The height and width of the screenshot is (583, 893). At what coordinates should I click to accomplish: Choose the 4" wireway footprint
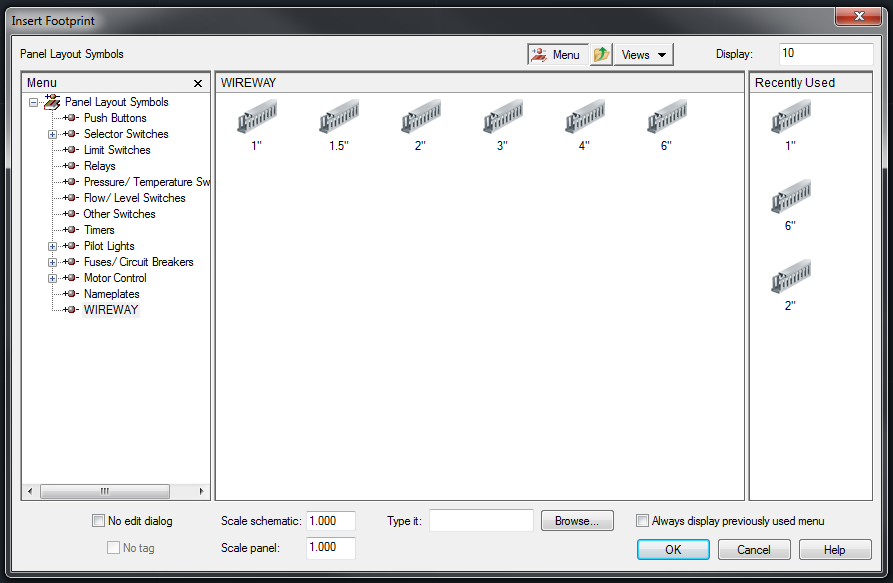586,118
